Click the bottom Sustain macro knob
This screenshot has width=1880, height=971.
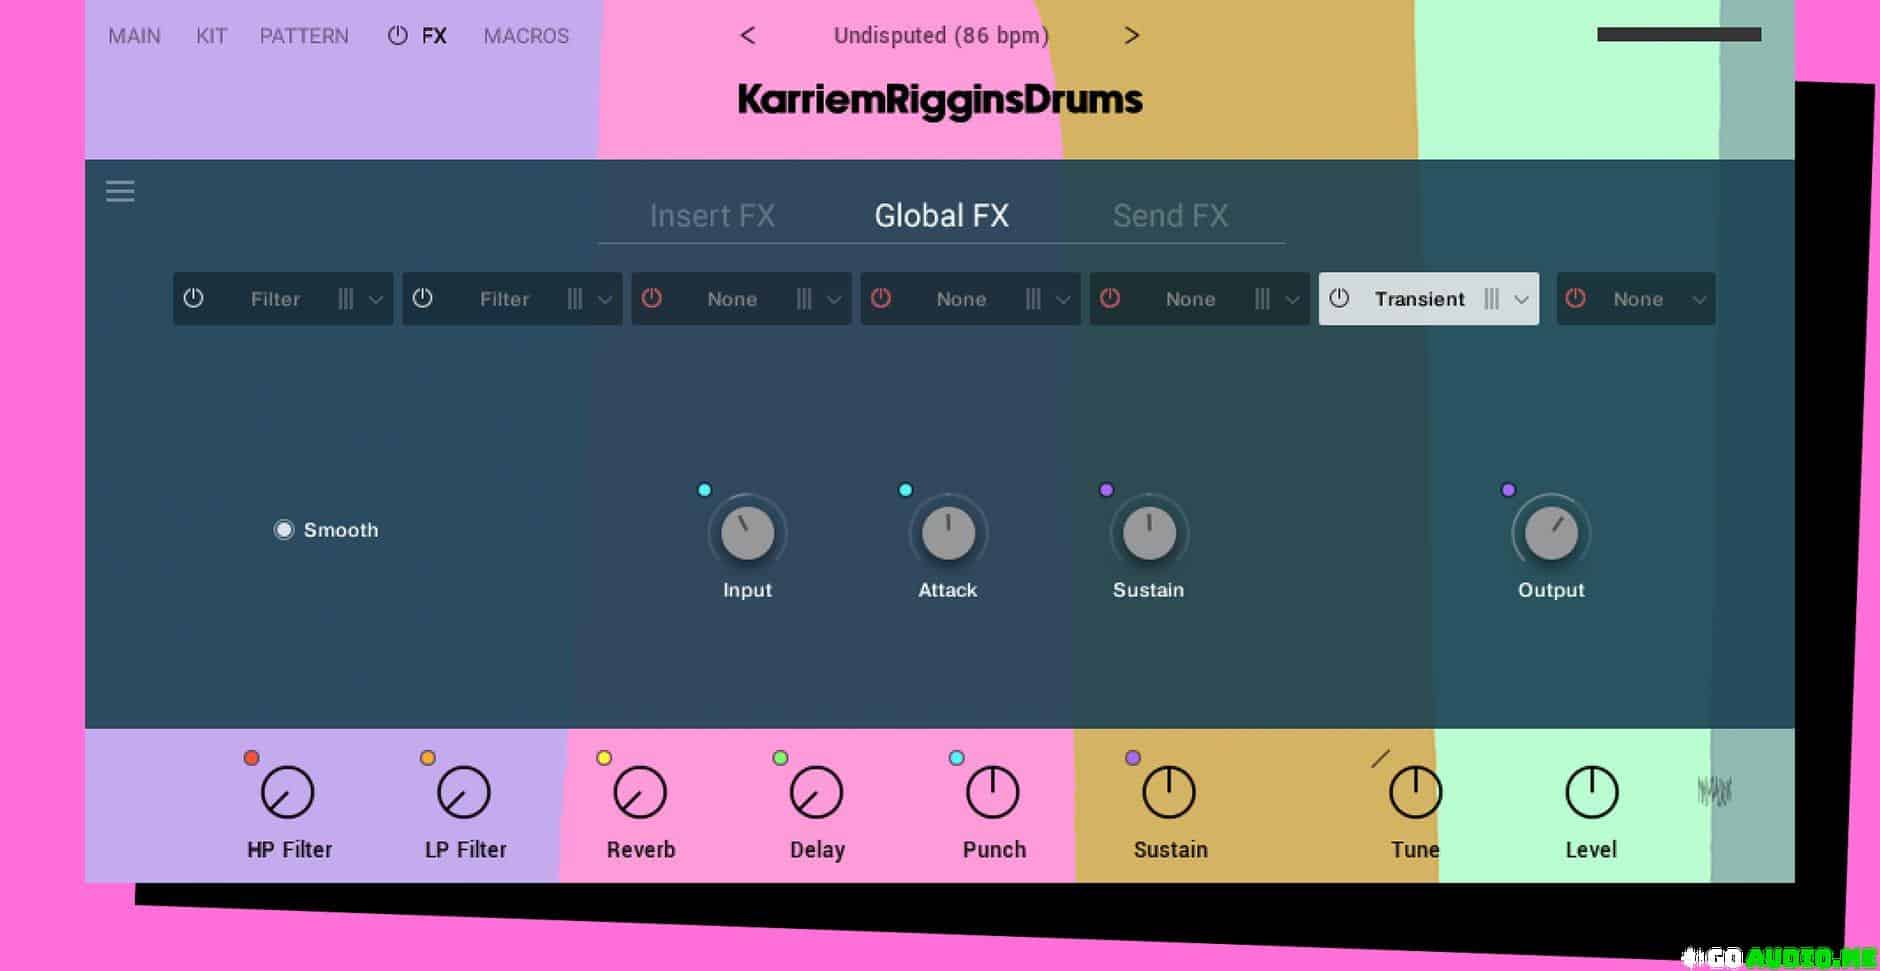[1169, 792]
